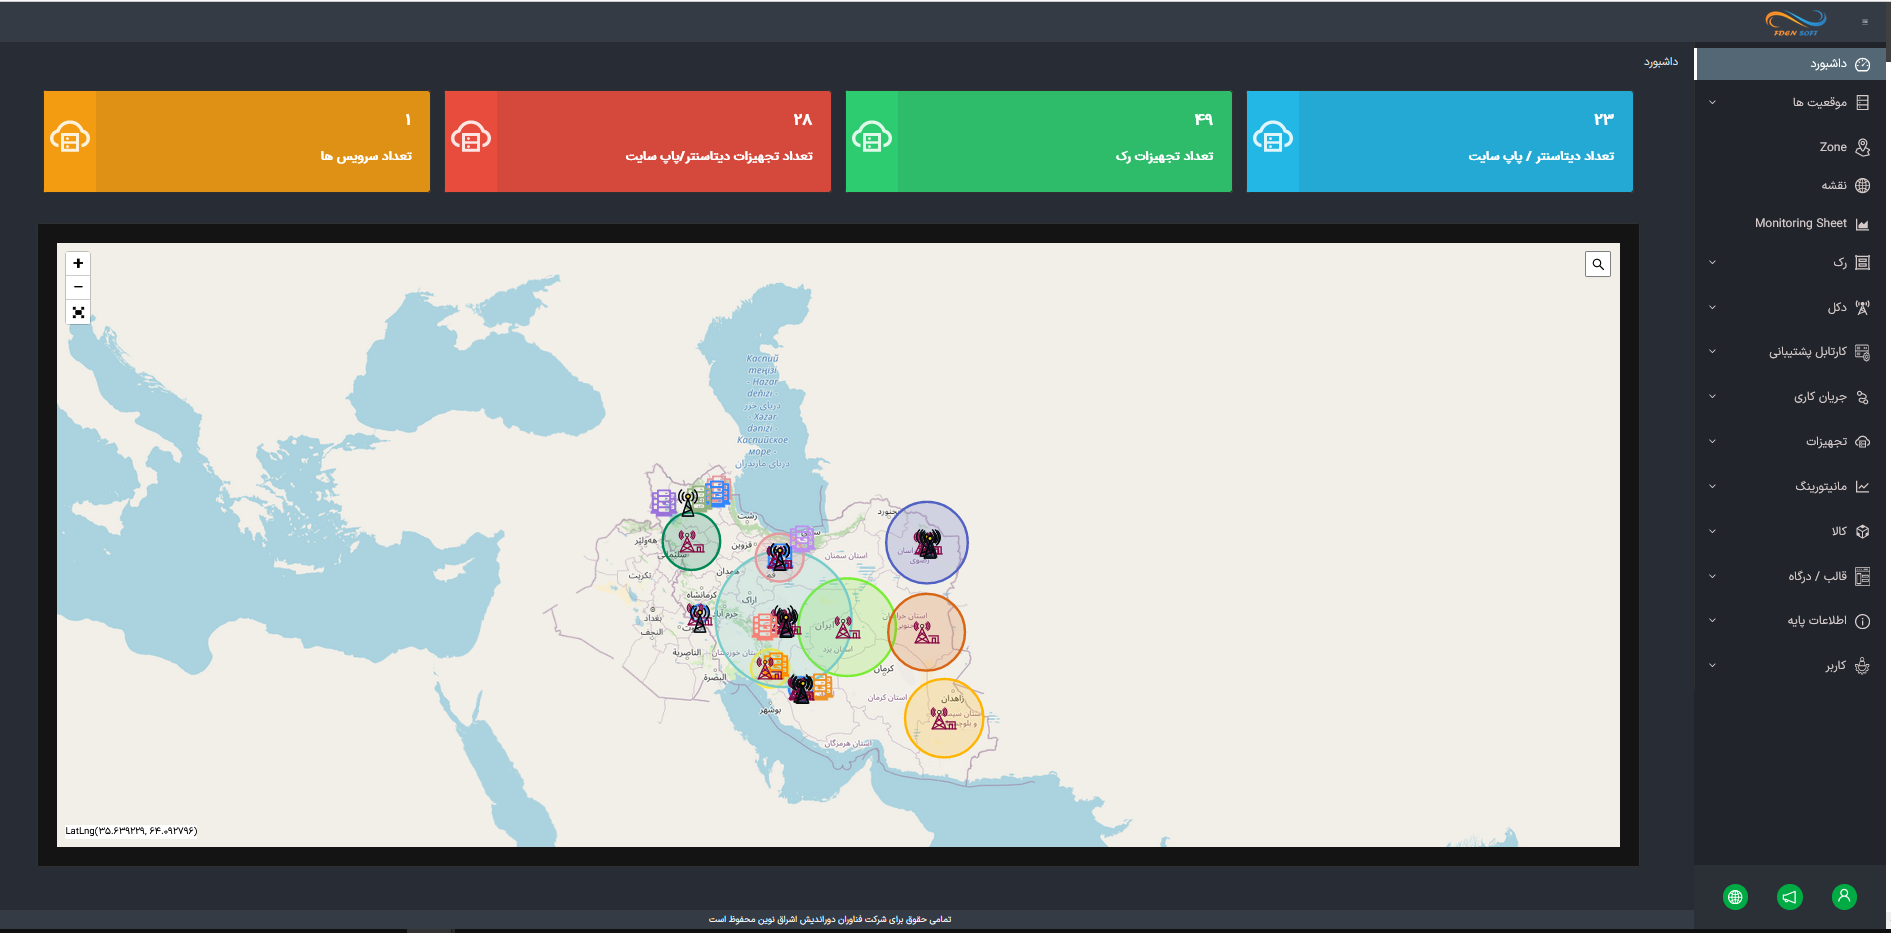Open the green user profile button

tap(1843, 897)
